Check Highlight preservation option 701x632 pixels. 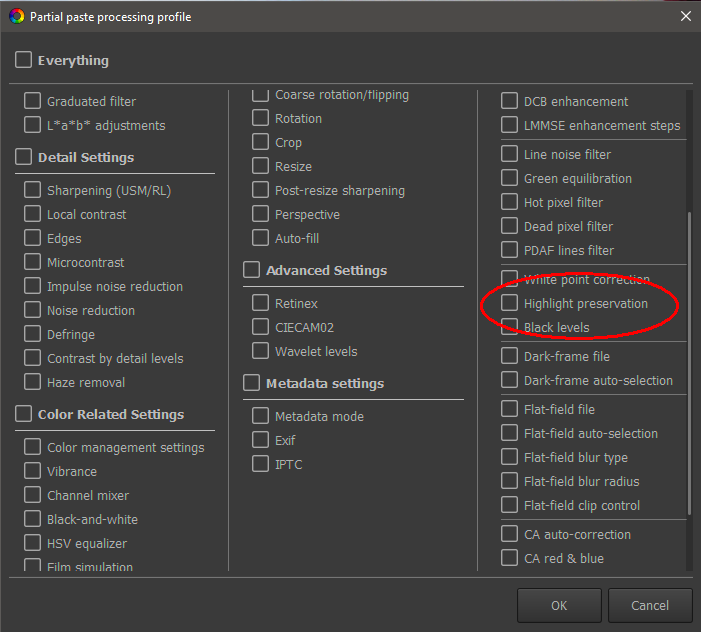[x=509, y=303]
